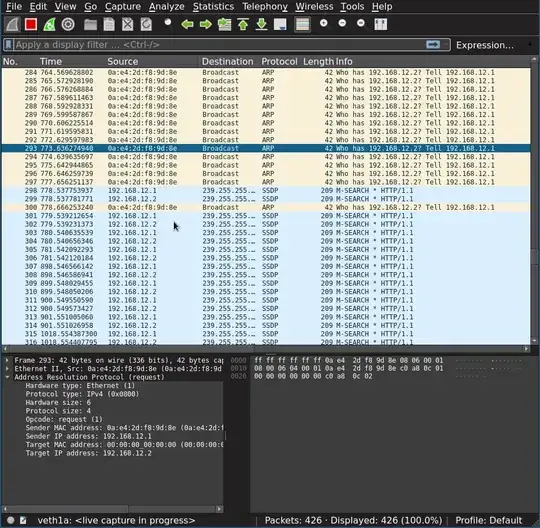Stop the running capture with red square
540x528 pixels.
click(31, 24)
